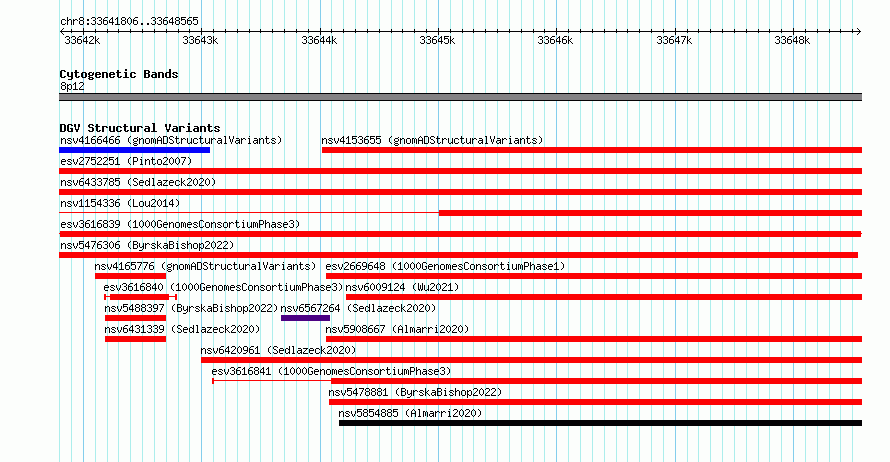This screenshot has width=890, height=462.
Task: Click the 33647k ruler position
Action: tap(674, 40)
